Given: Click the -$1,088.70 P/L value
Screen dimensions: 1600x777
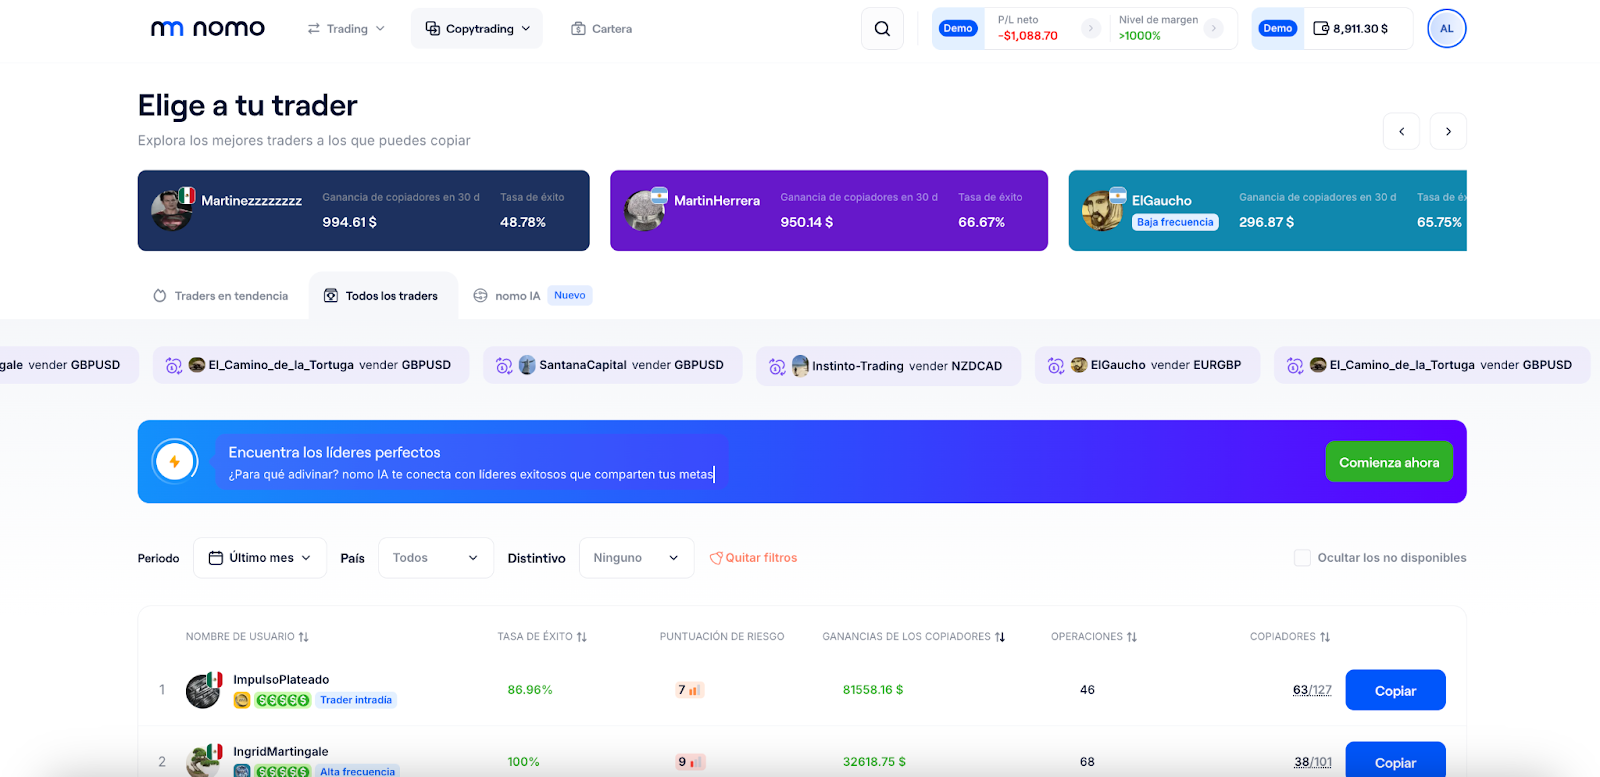Looking at the screenshot, I should [1028, 36].
